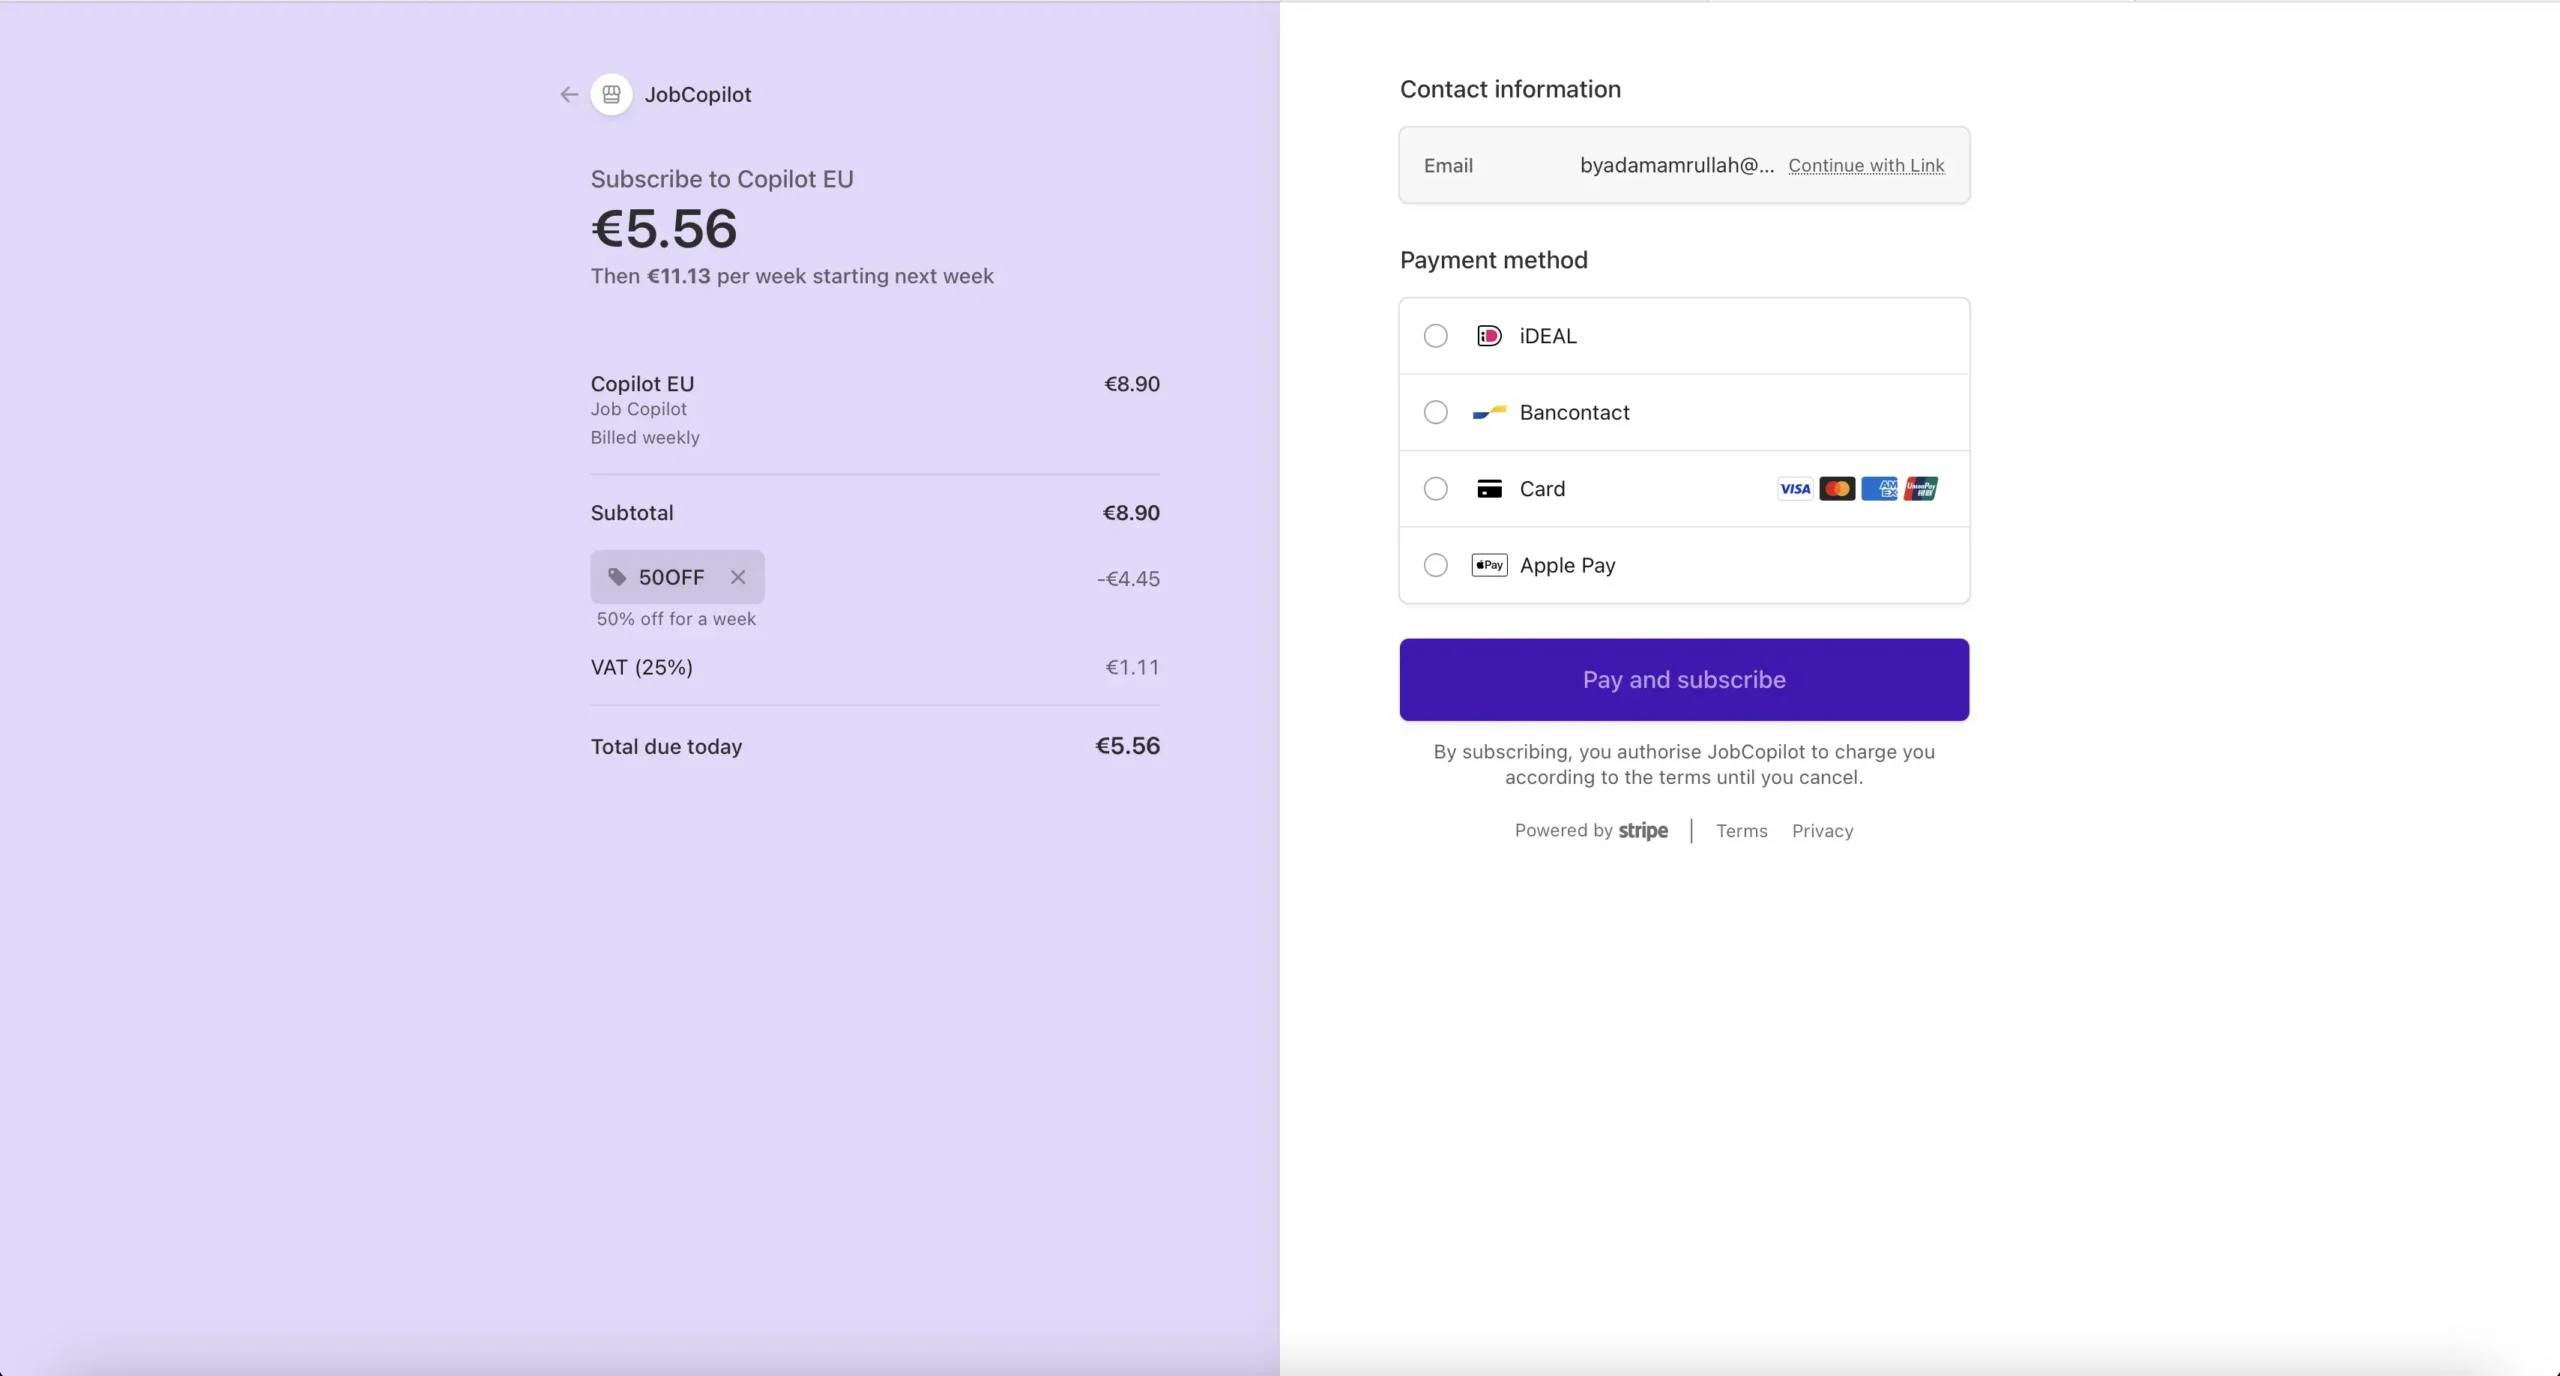This screenshot has height=1376, width=2560.
Task: Click the email address field
Action: [1675, 165]
